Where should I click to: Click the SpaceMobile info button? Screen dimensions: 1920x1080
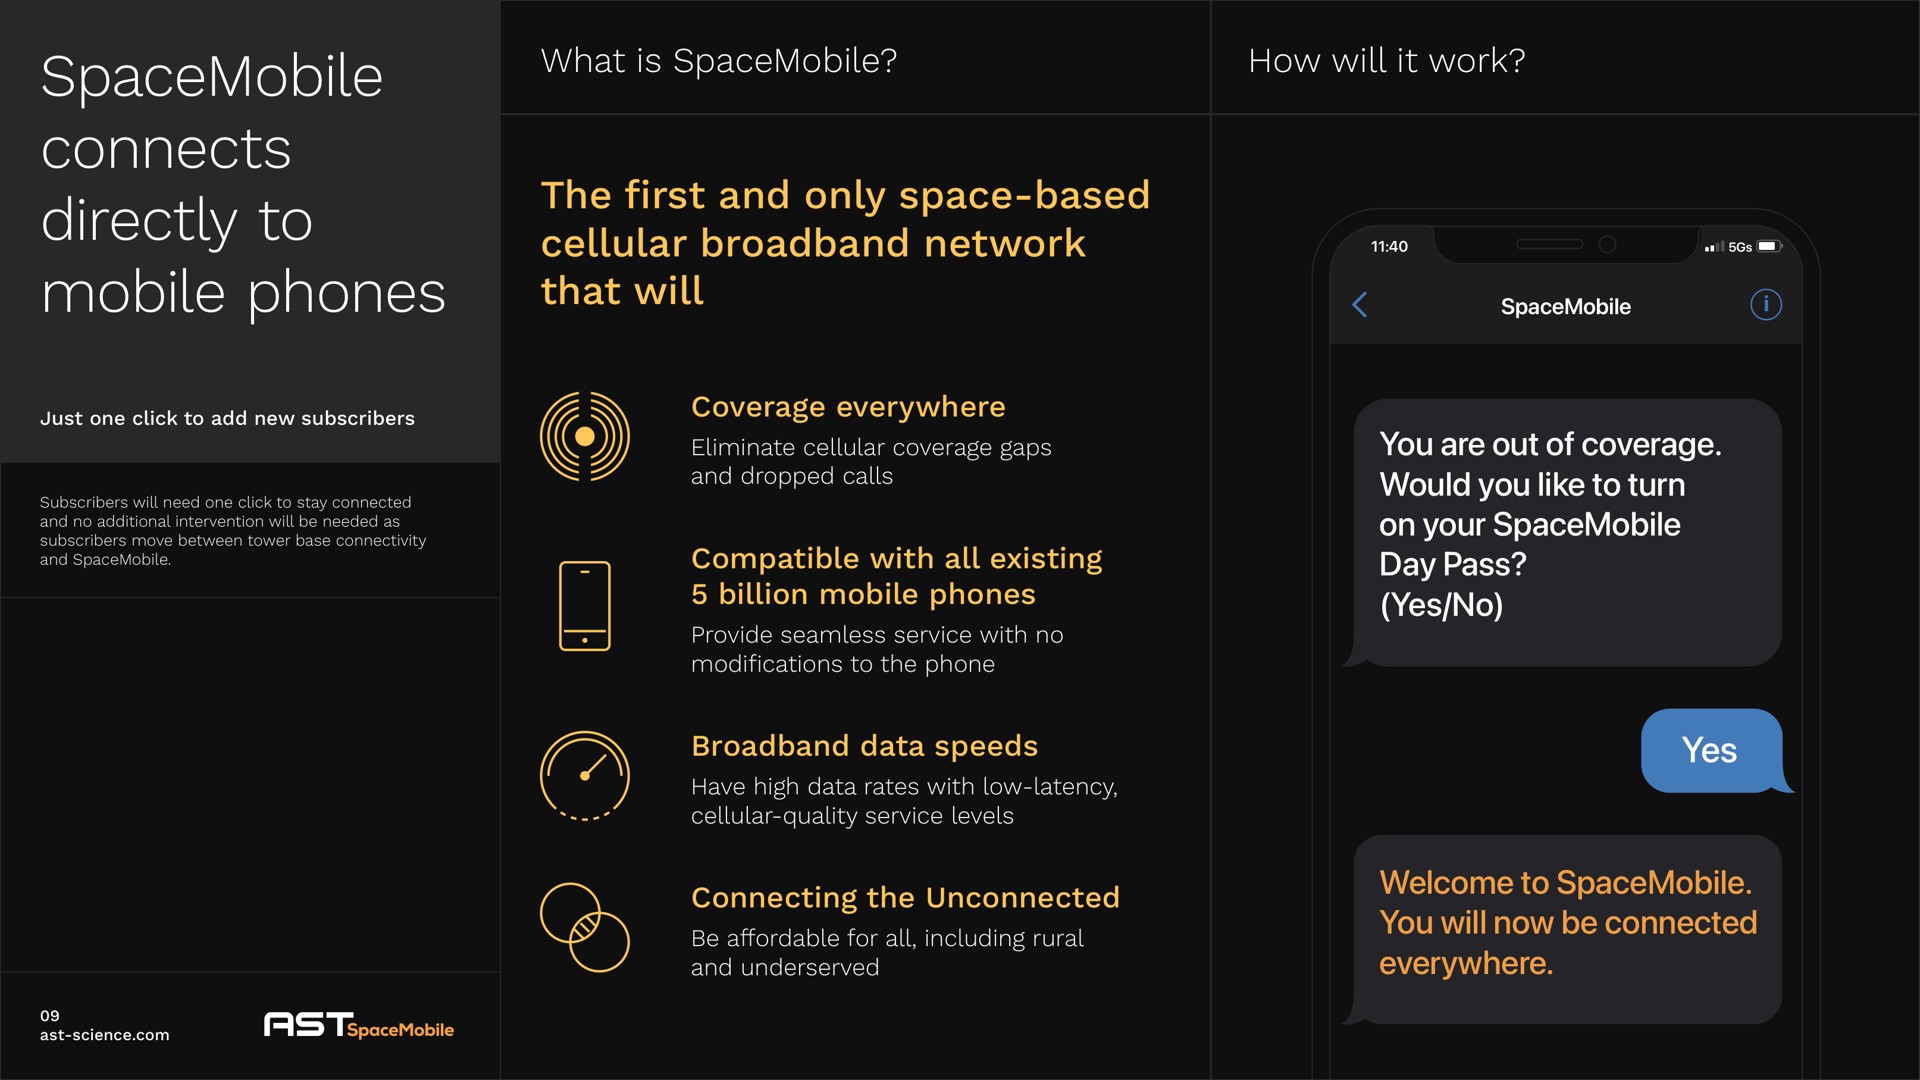tap(1766, 305)
